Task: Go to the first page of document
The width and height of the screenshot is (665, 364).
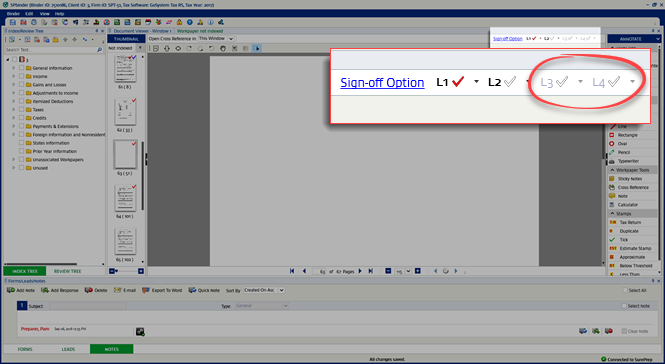Action: click(292, 271)
